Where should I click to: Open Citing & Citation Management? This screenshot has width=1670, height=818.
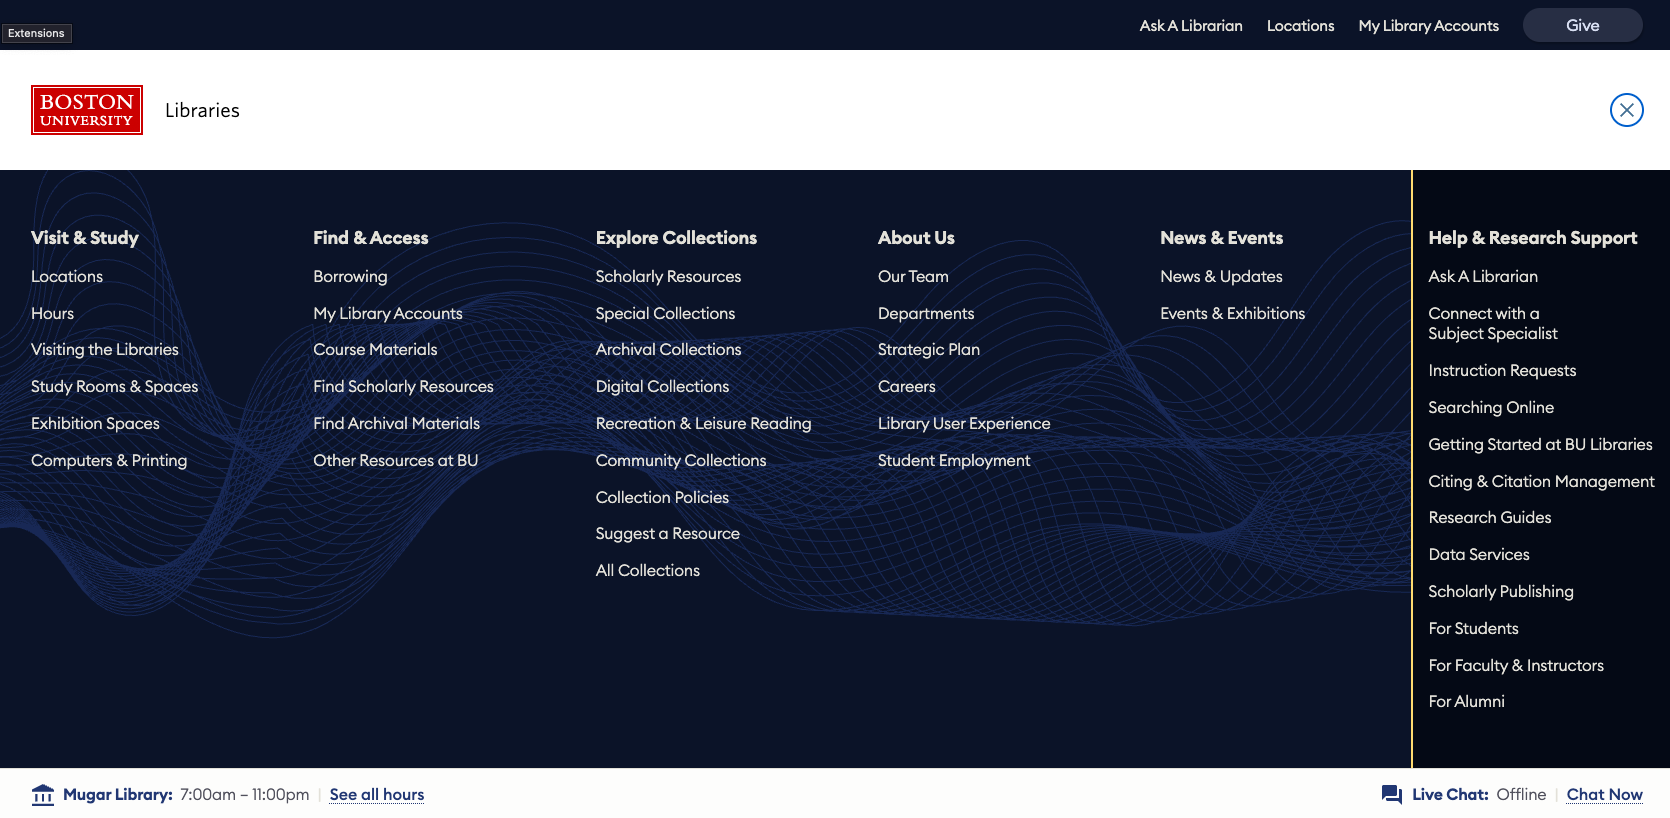(x=1541, y=481)
